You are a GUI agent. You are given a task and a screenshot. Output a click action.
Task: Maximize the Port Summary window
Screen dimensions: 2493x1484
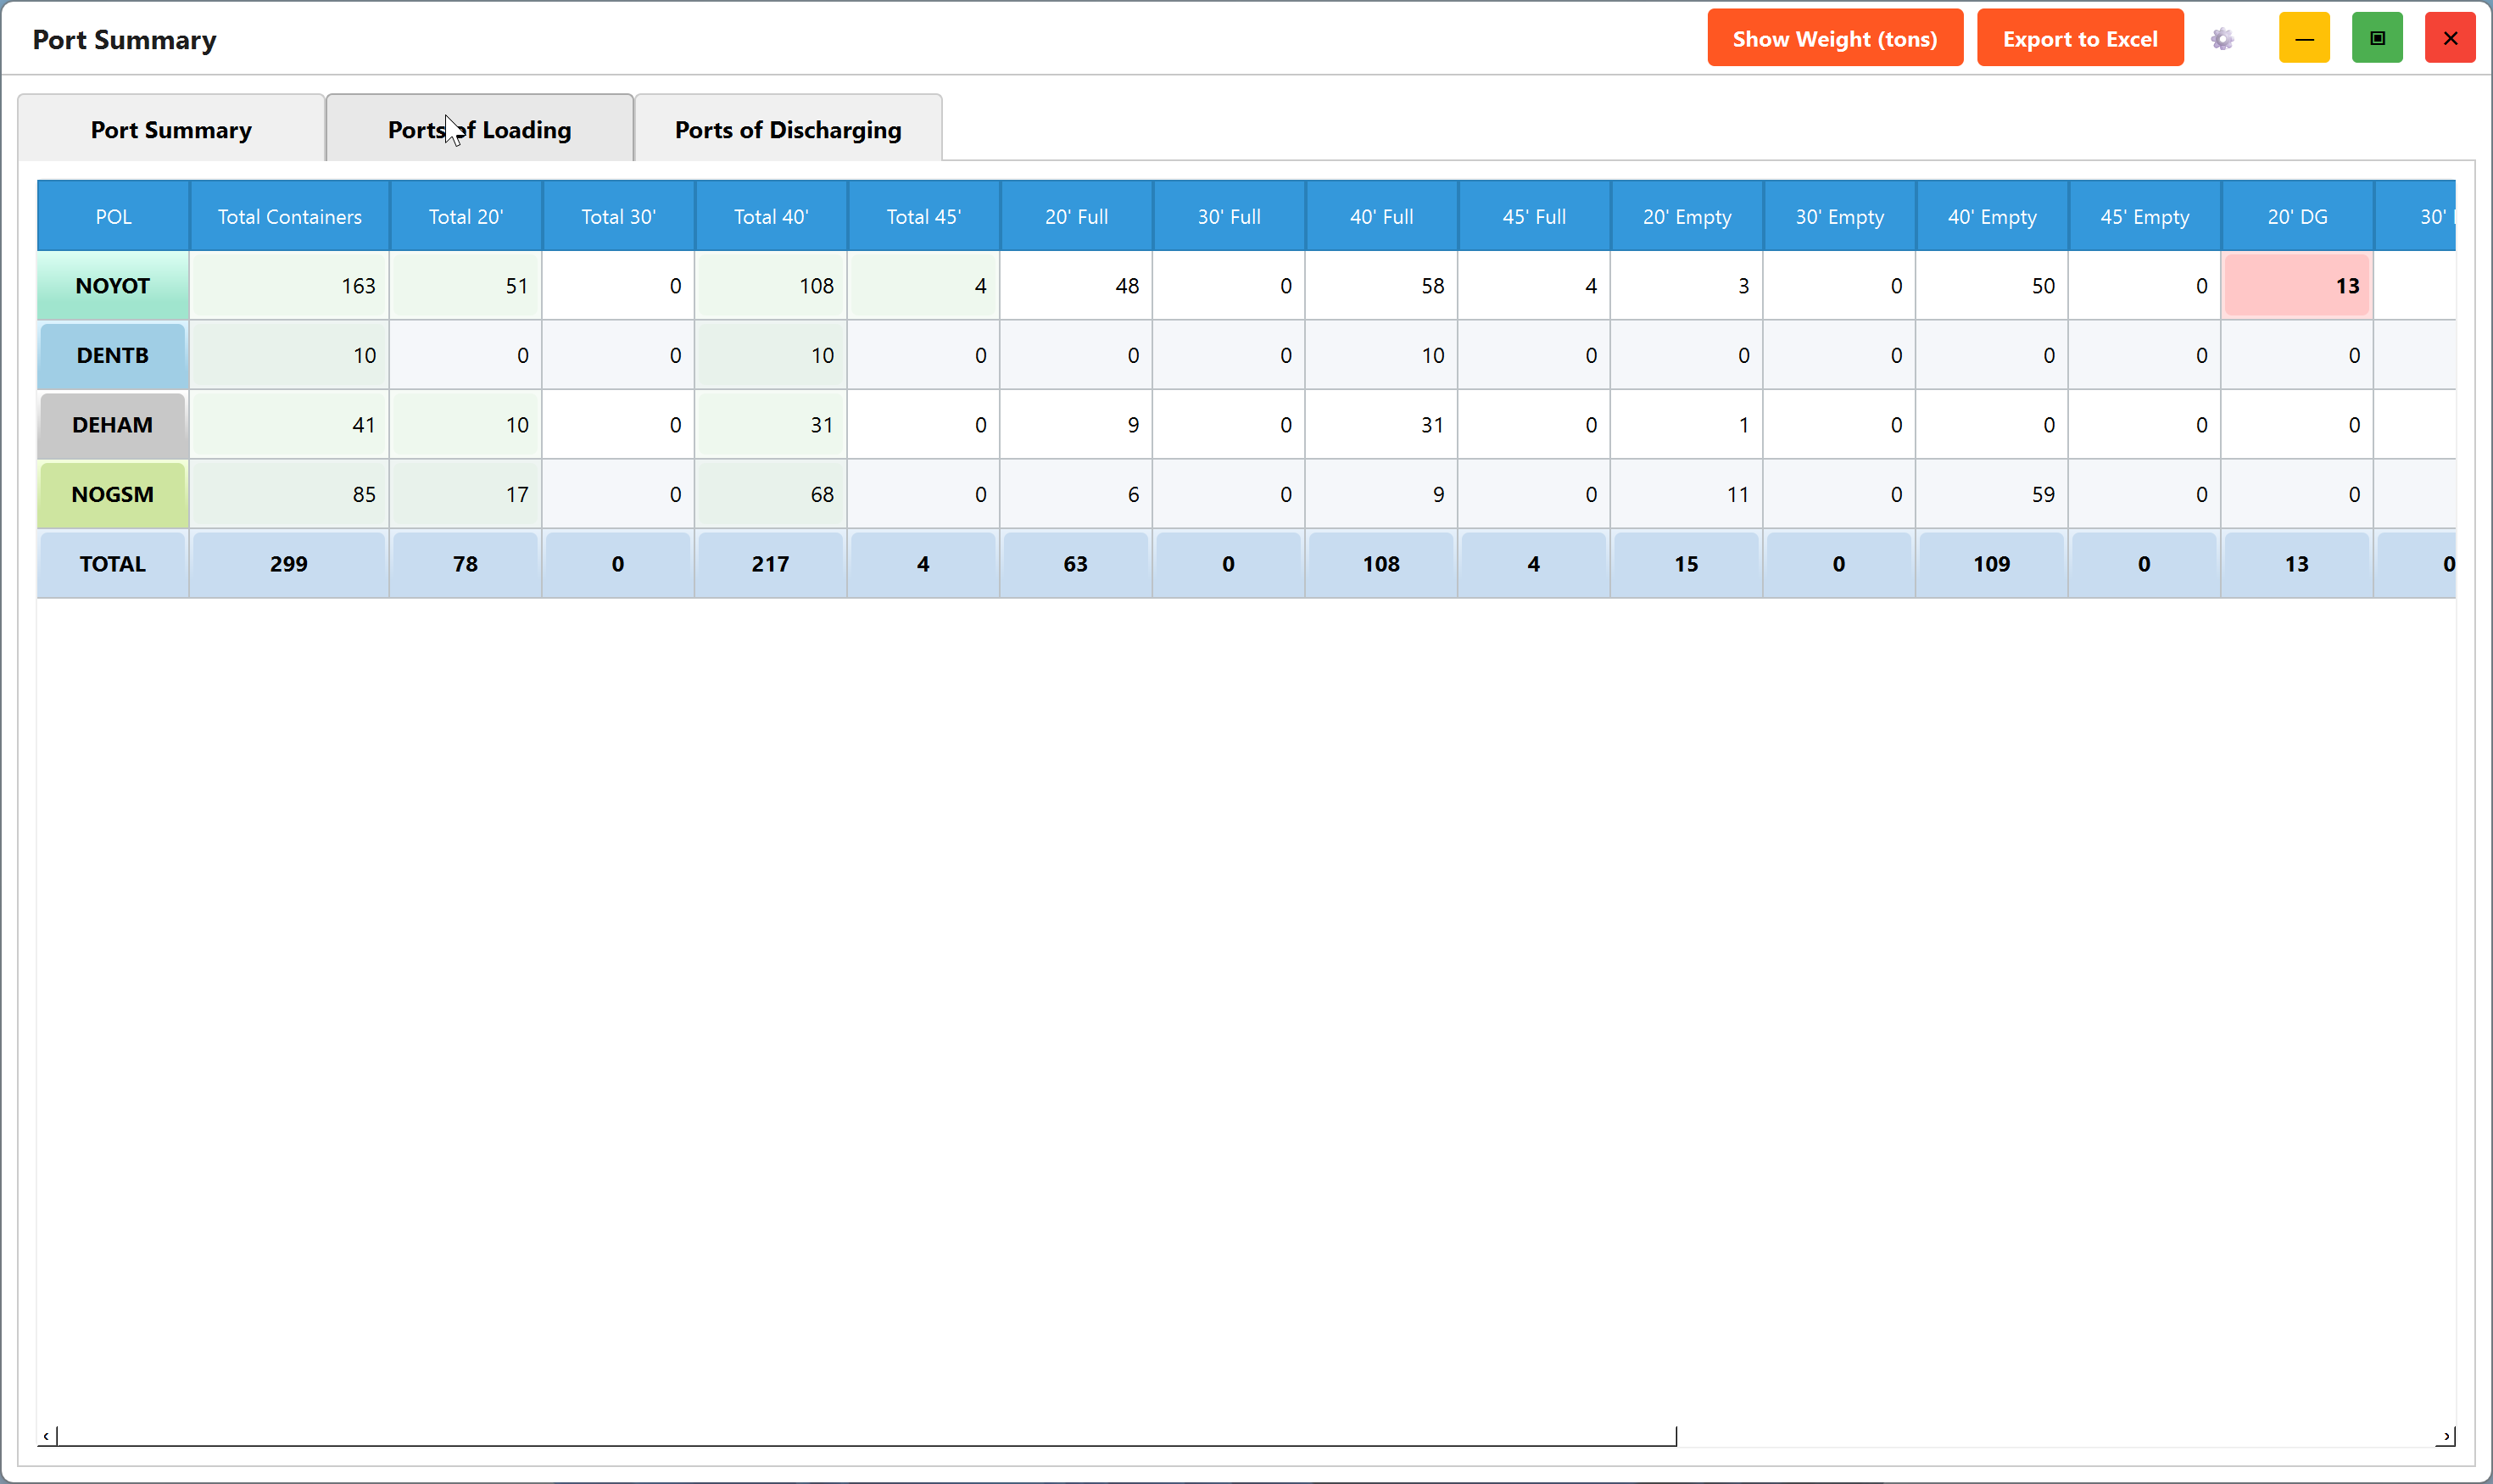click(2377, 38)
